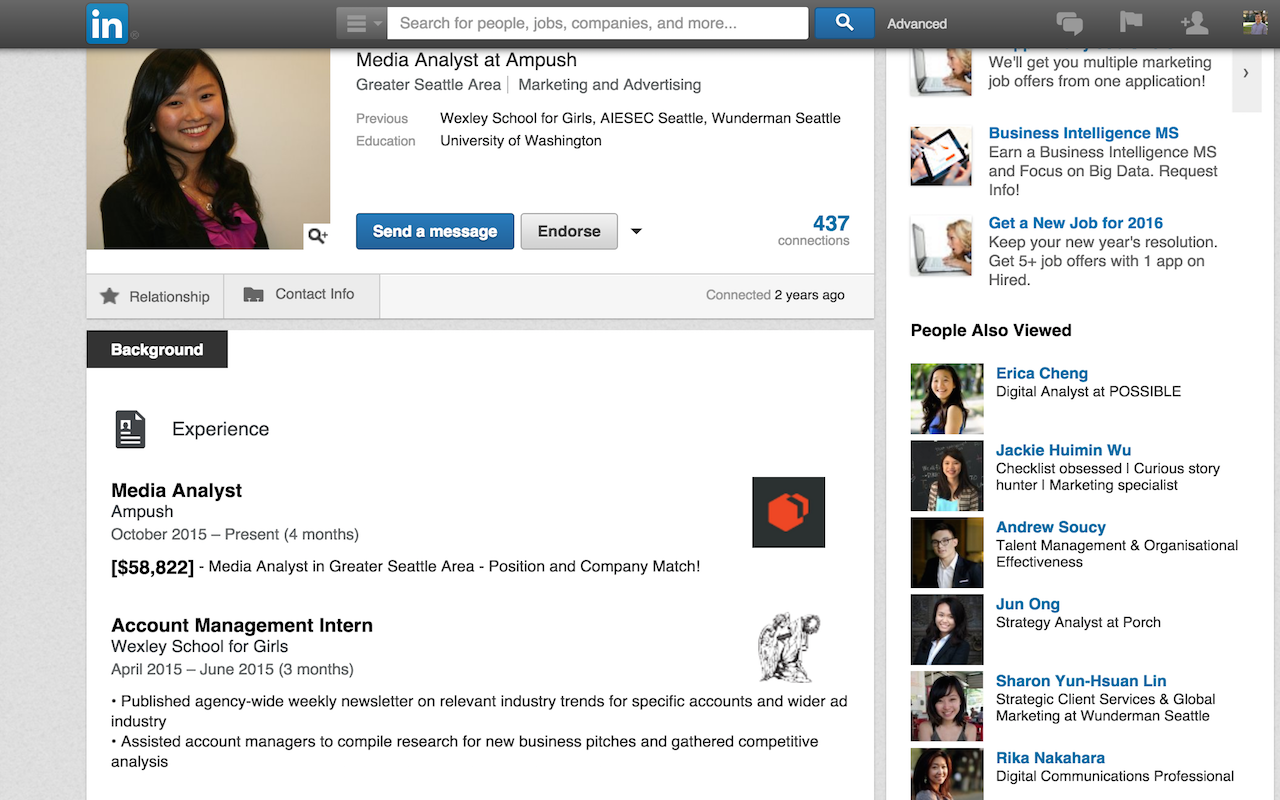The width and height of the screenshot is (1280, 800).
Task: Open the Media Analyst position title
Action: pyautogui.click(x=177, y=490)
